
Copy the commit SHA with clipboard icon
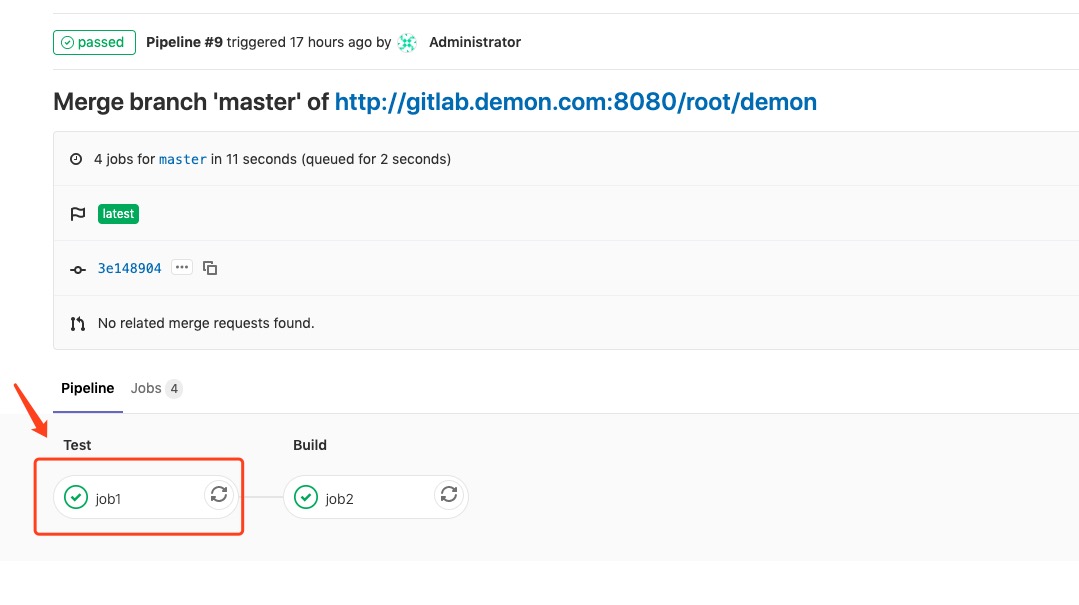(210, 268)
